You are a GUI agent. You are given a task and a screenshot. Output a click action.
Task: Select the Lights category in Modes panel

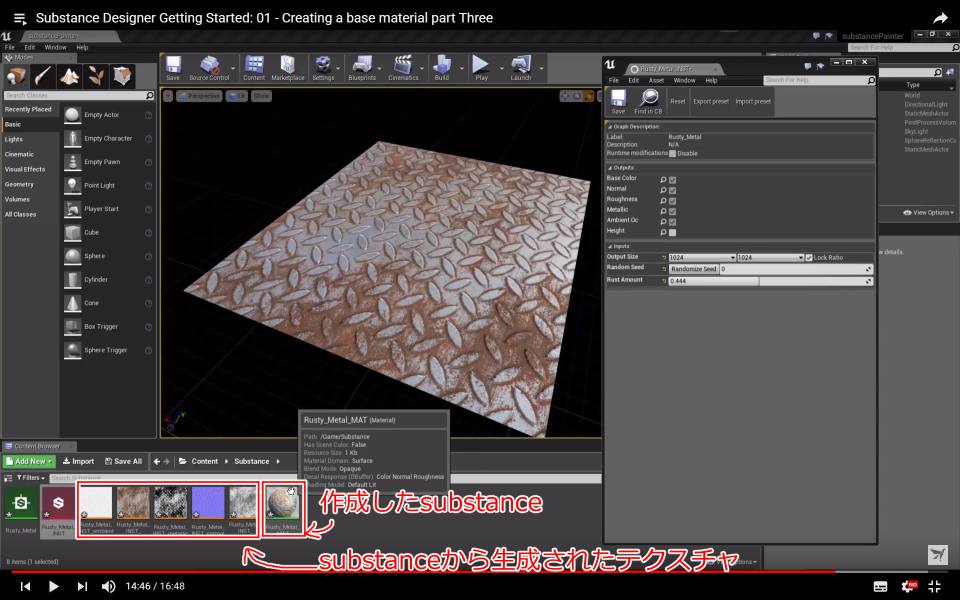click(x=13, y=140)
